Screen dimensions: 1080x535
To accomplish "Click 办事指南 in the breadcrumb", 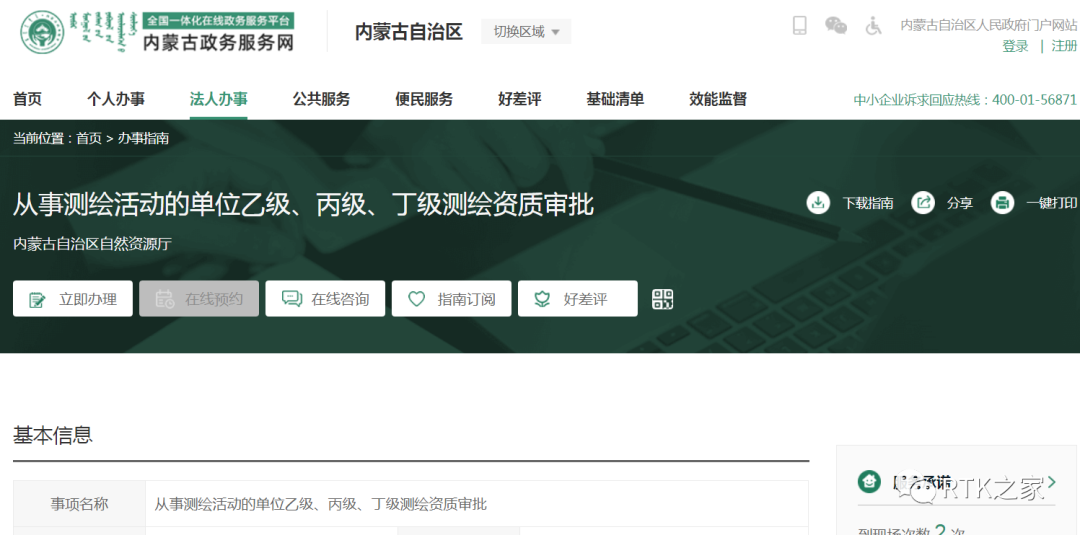I will [x=143, y=138].
